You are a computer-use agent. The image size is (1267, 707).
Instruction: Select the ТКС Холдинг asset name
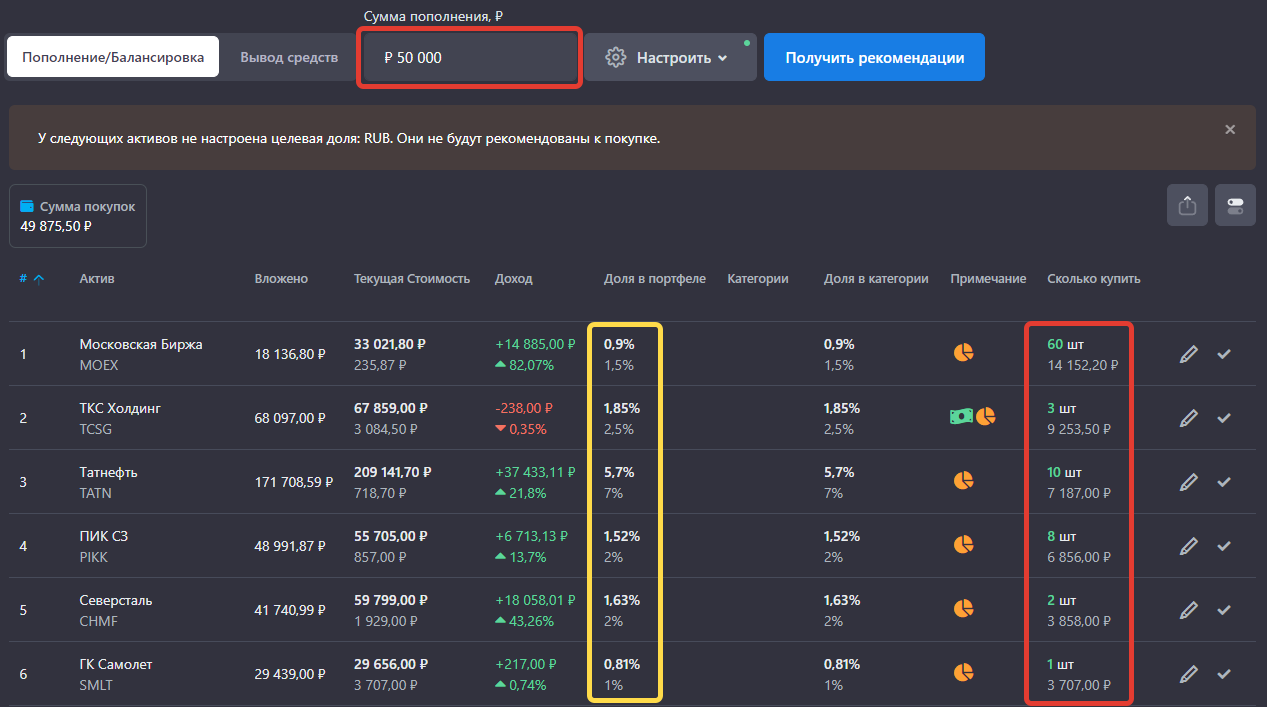[x=120, y=408]
